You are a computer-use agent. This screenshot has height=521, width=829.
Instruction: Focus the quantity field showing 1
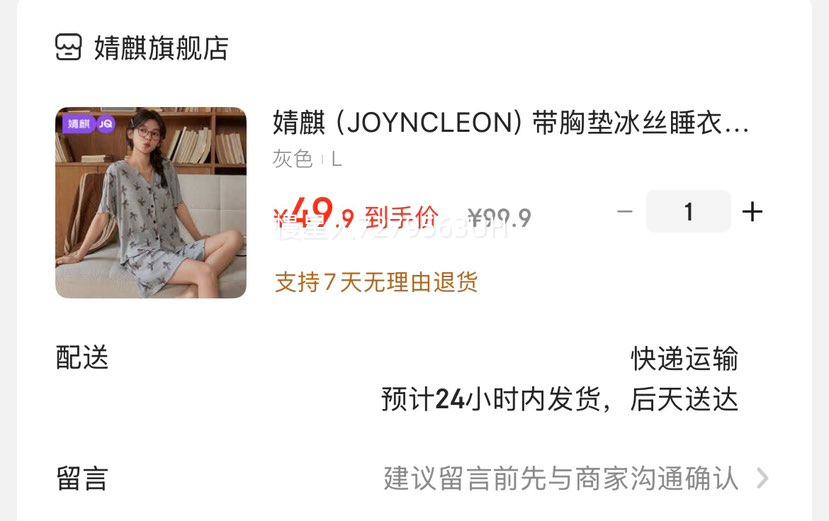(688, 212)
